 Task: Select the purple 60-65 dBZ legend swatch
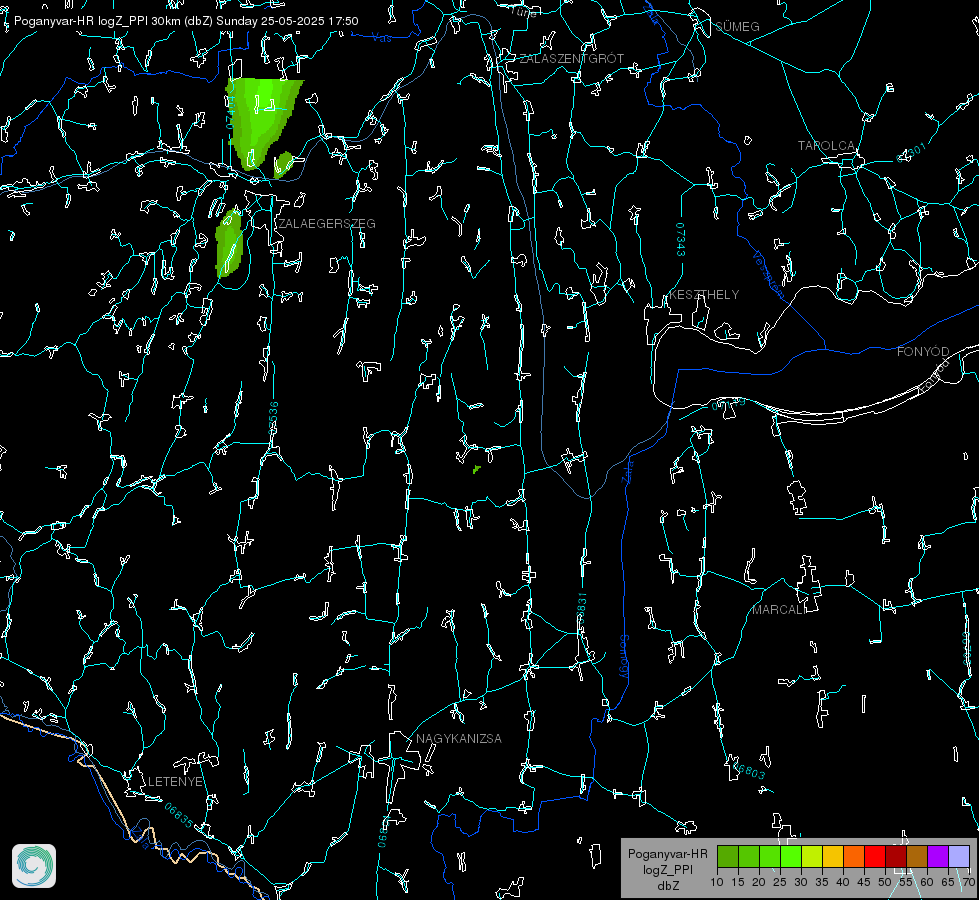(938, 856)
